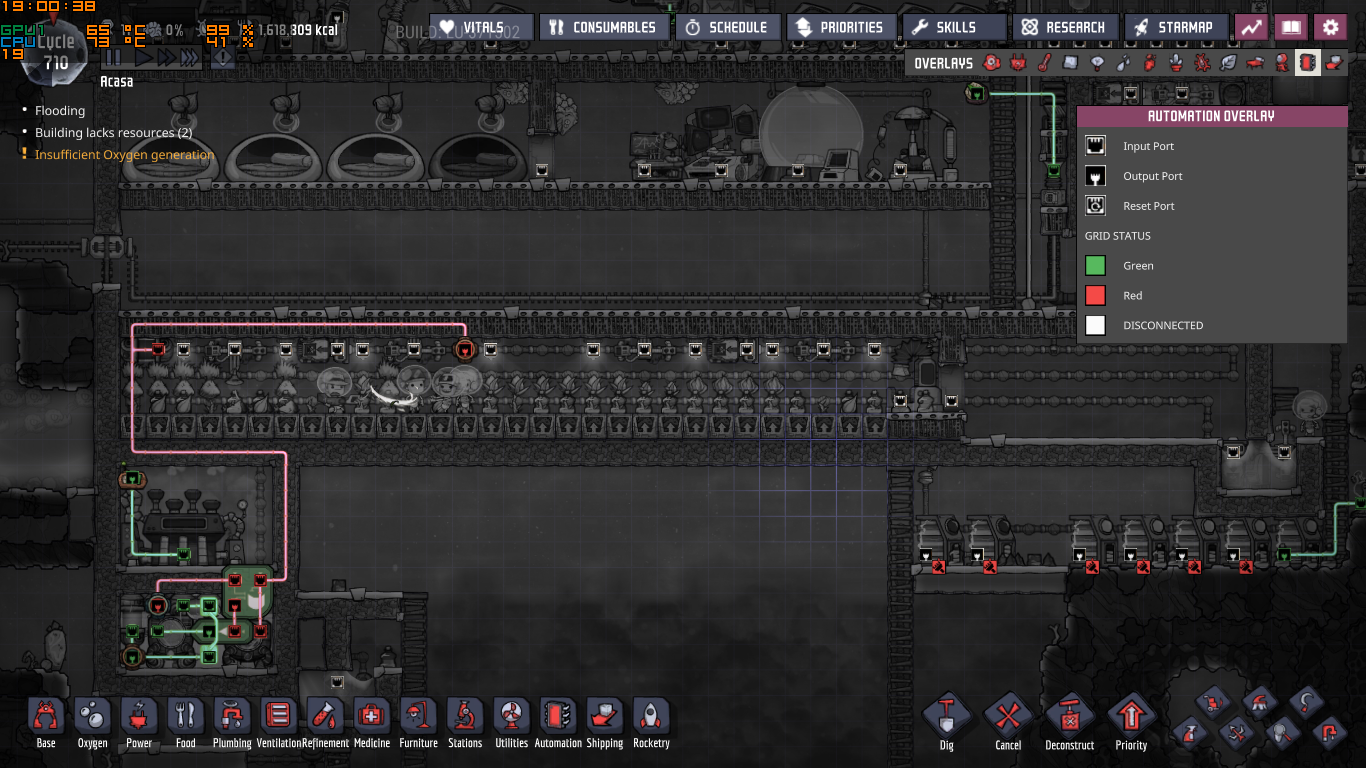The image size is (1366, 768).
Task: Show the Farming overlay leaf icon
Action: (1228, 63)
